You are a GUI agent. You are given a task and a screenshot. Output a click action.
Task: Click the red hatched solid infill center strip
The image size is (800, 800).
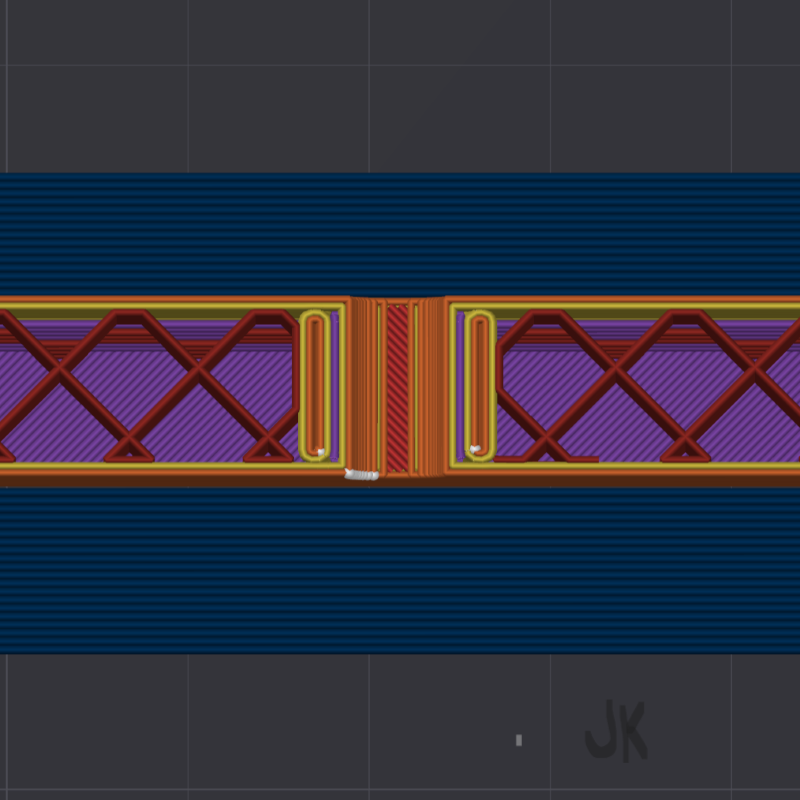397,388
